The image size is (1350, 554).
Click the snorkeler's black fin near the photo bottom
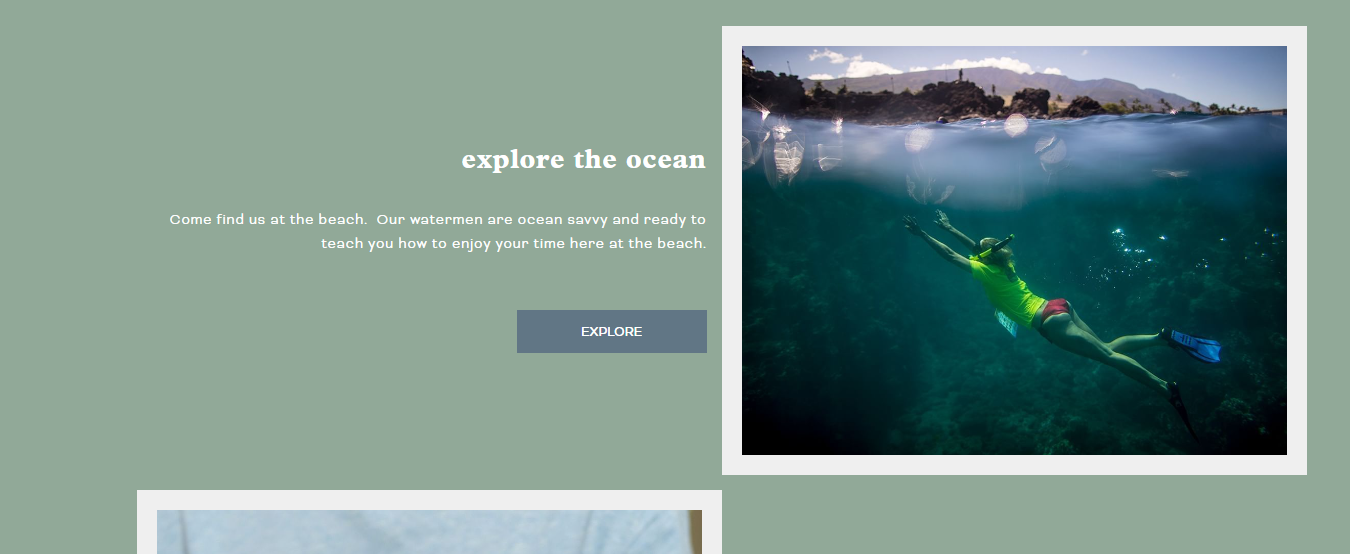point(1182,410)
